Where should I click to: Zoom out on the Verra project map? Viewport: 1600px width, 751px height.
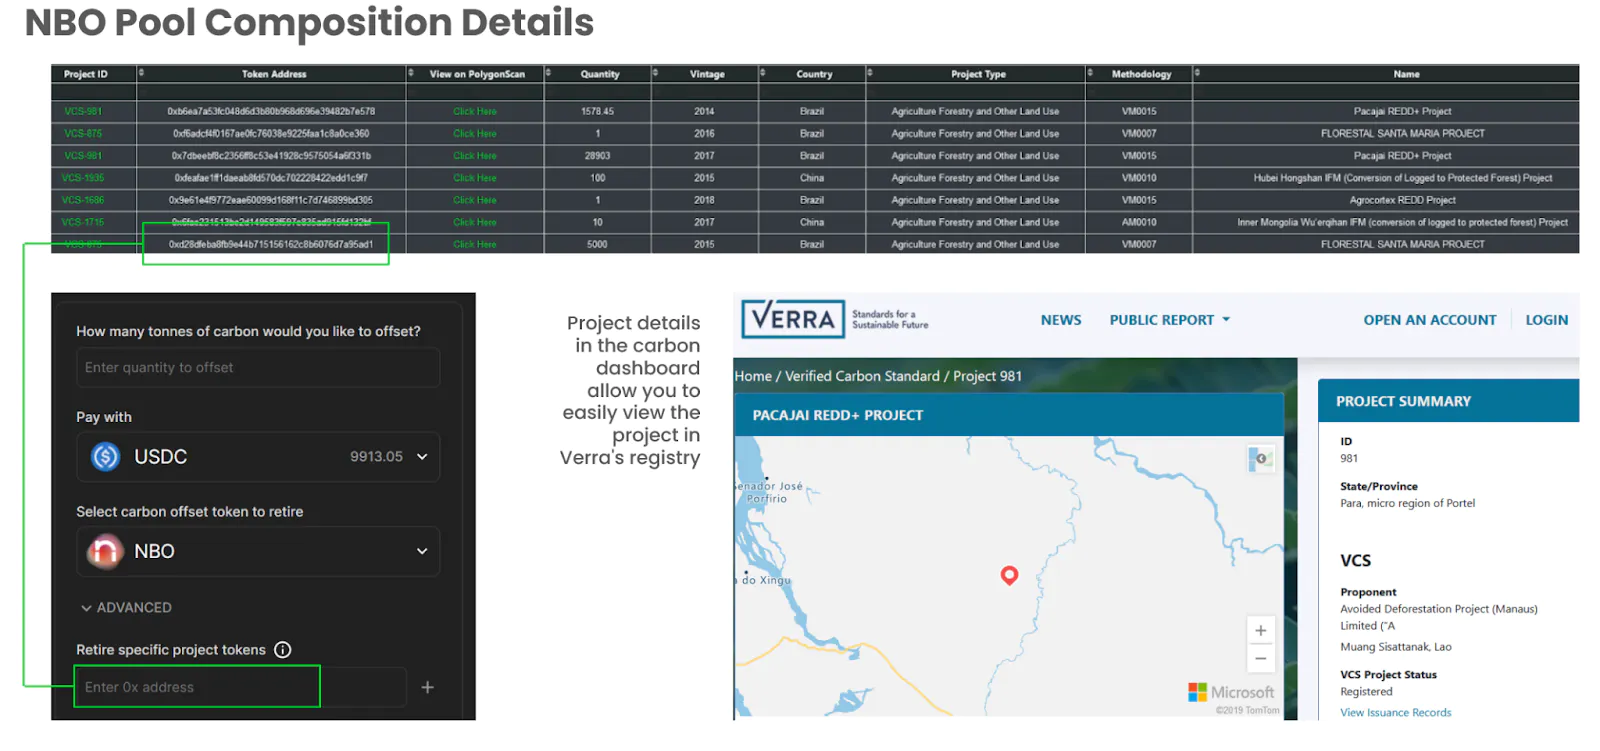click(1260, 658)
